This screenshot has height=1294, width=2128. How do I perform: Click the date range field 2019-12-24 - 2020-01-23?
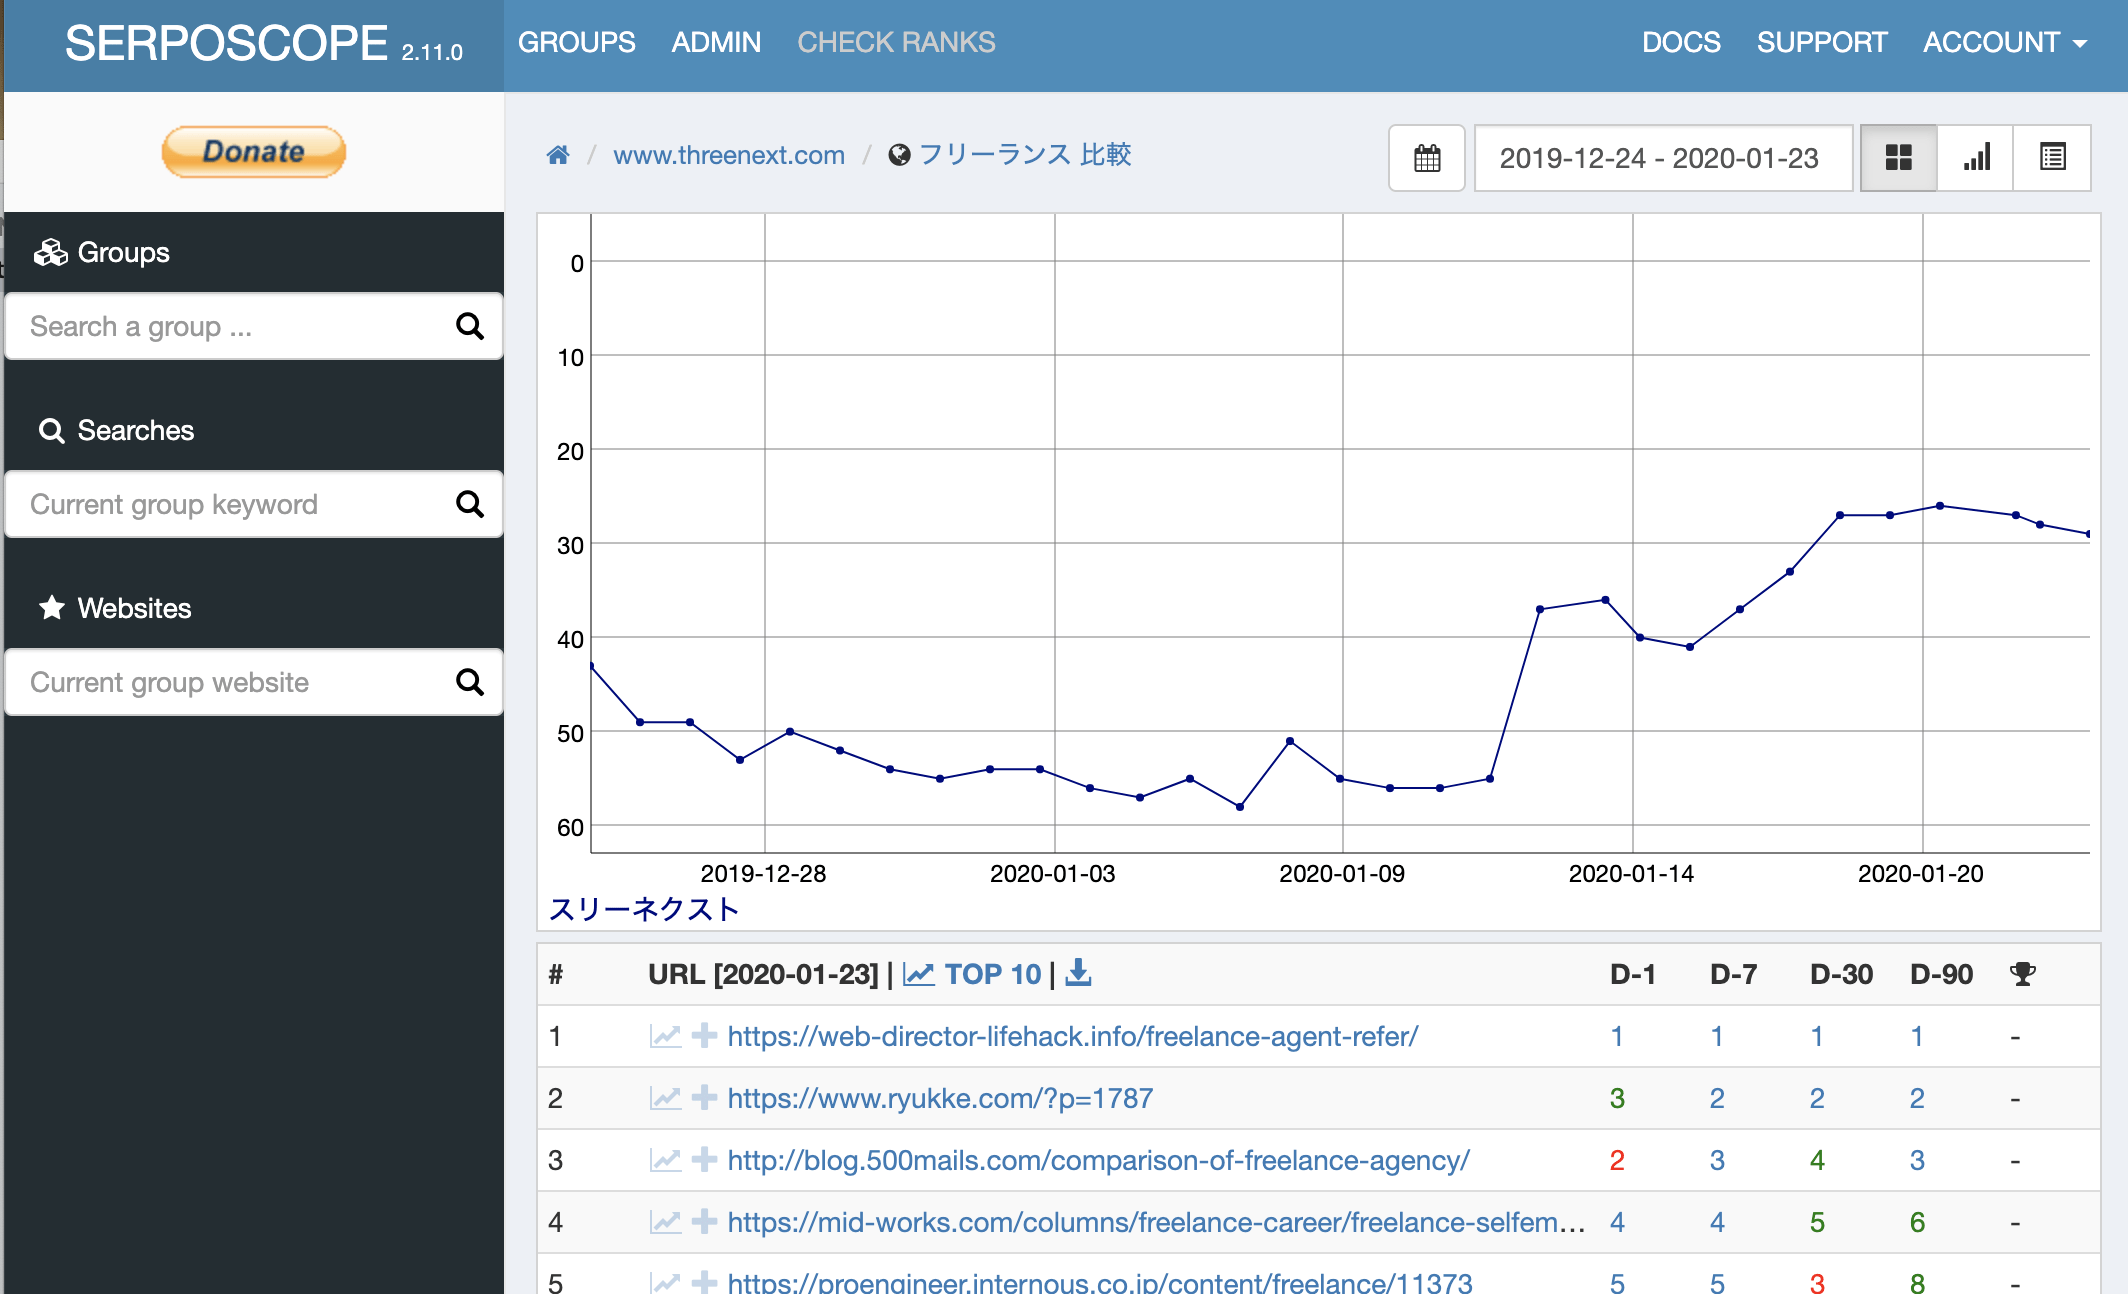coord(1663,158)
